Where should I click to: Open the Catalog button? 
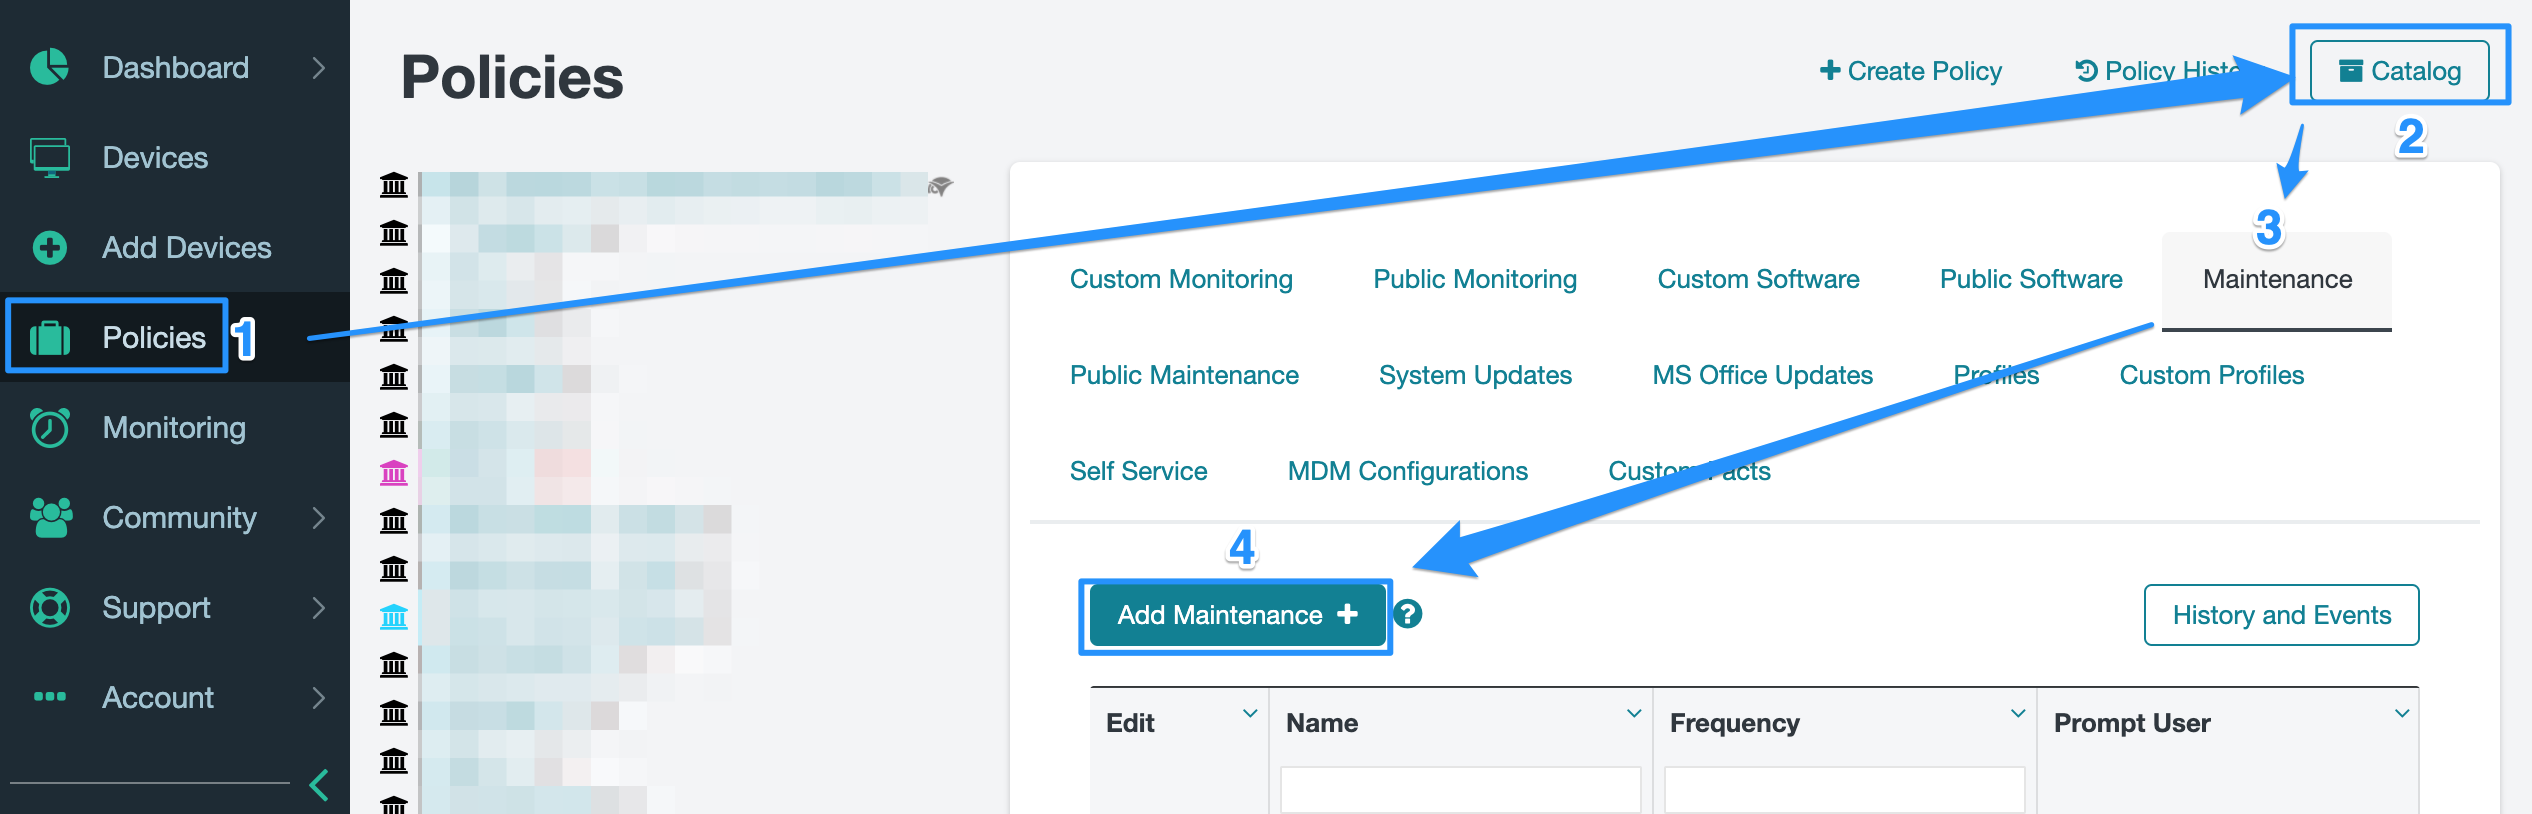tap(2399, 71)
